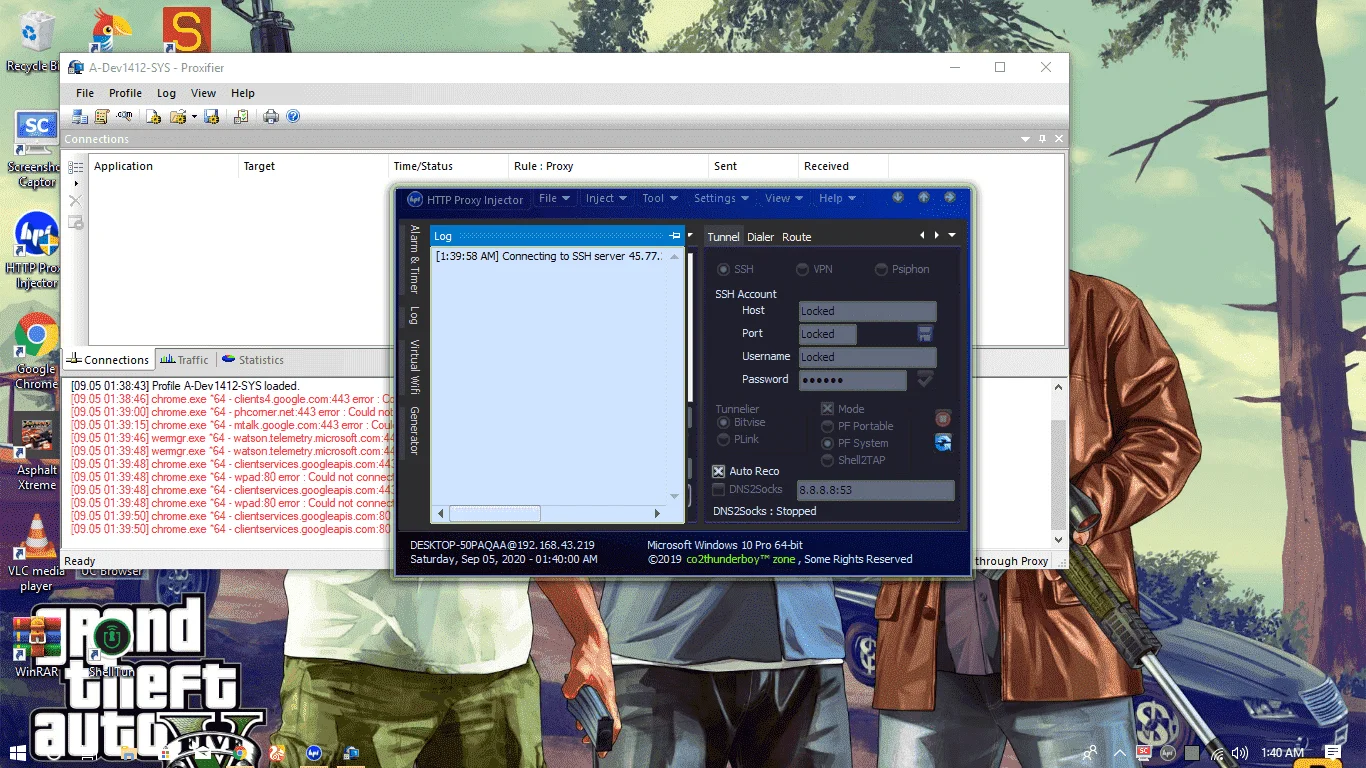The image size is (1366, 768).
Task: Open the tab list dropdown arrow beside Route
Action: click(952, 236)
